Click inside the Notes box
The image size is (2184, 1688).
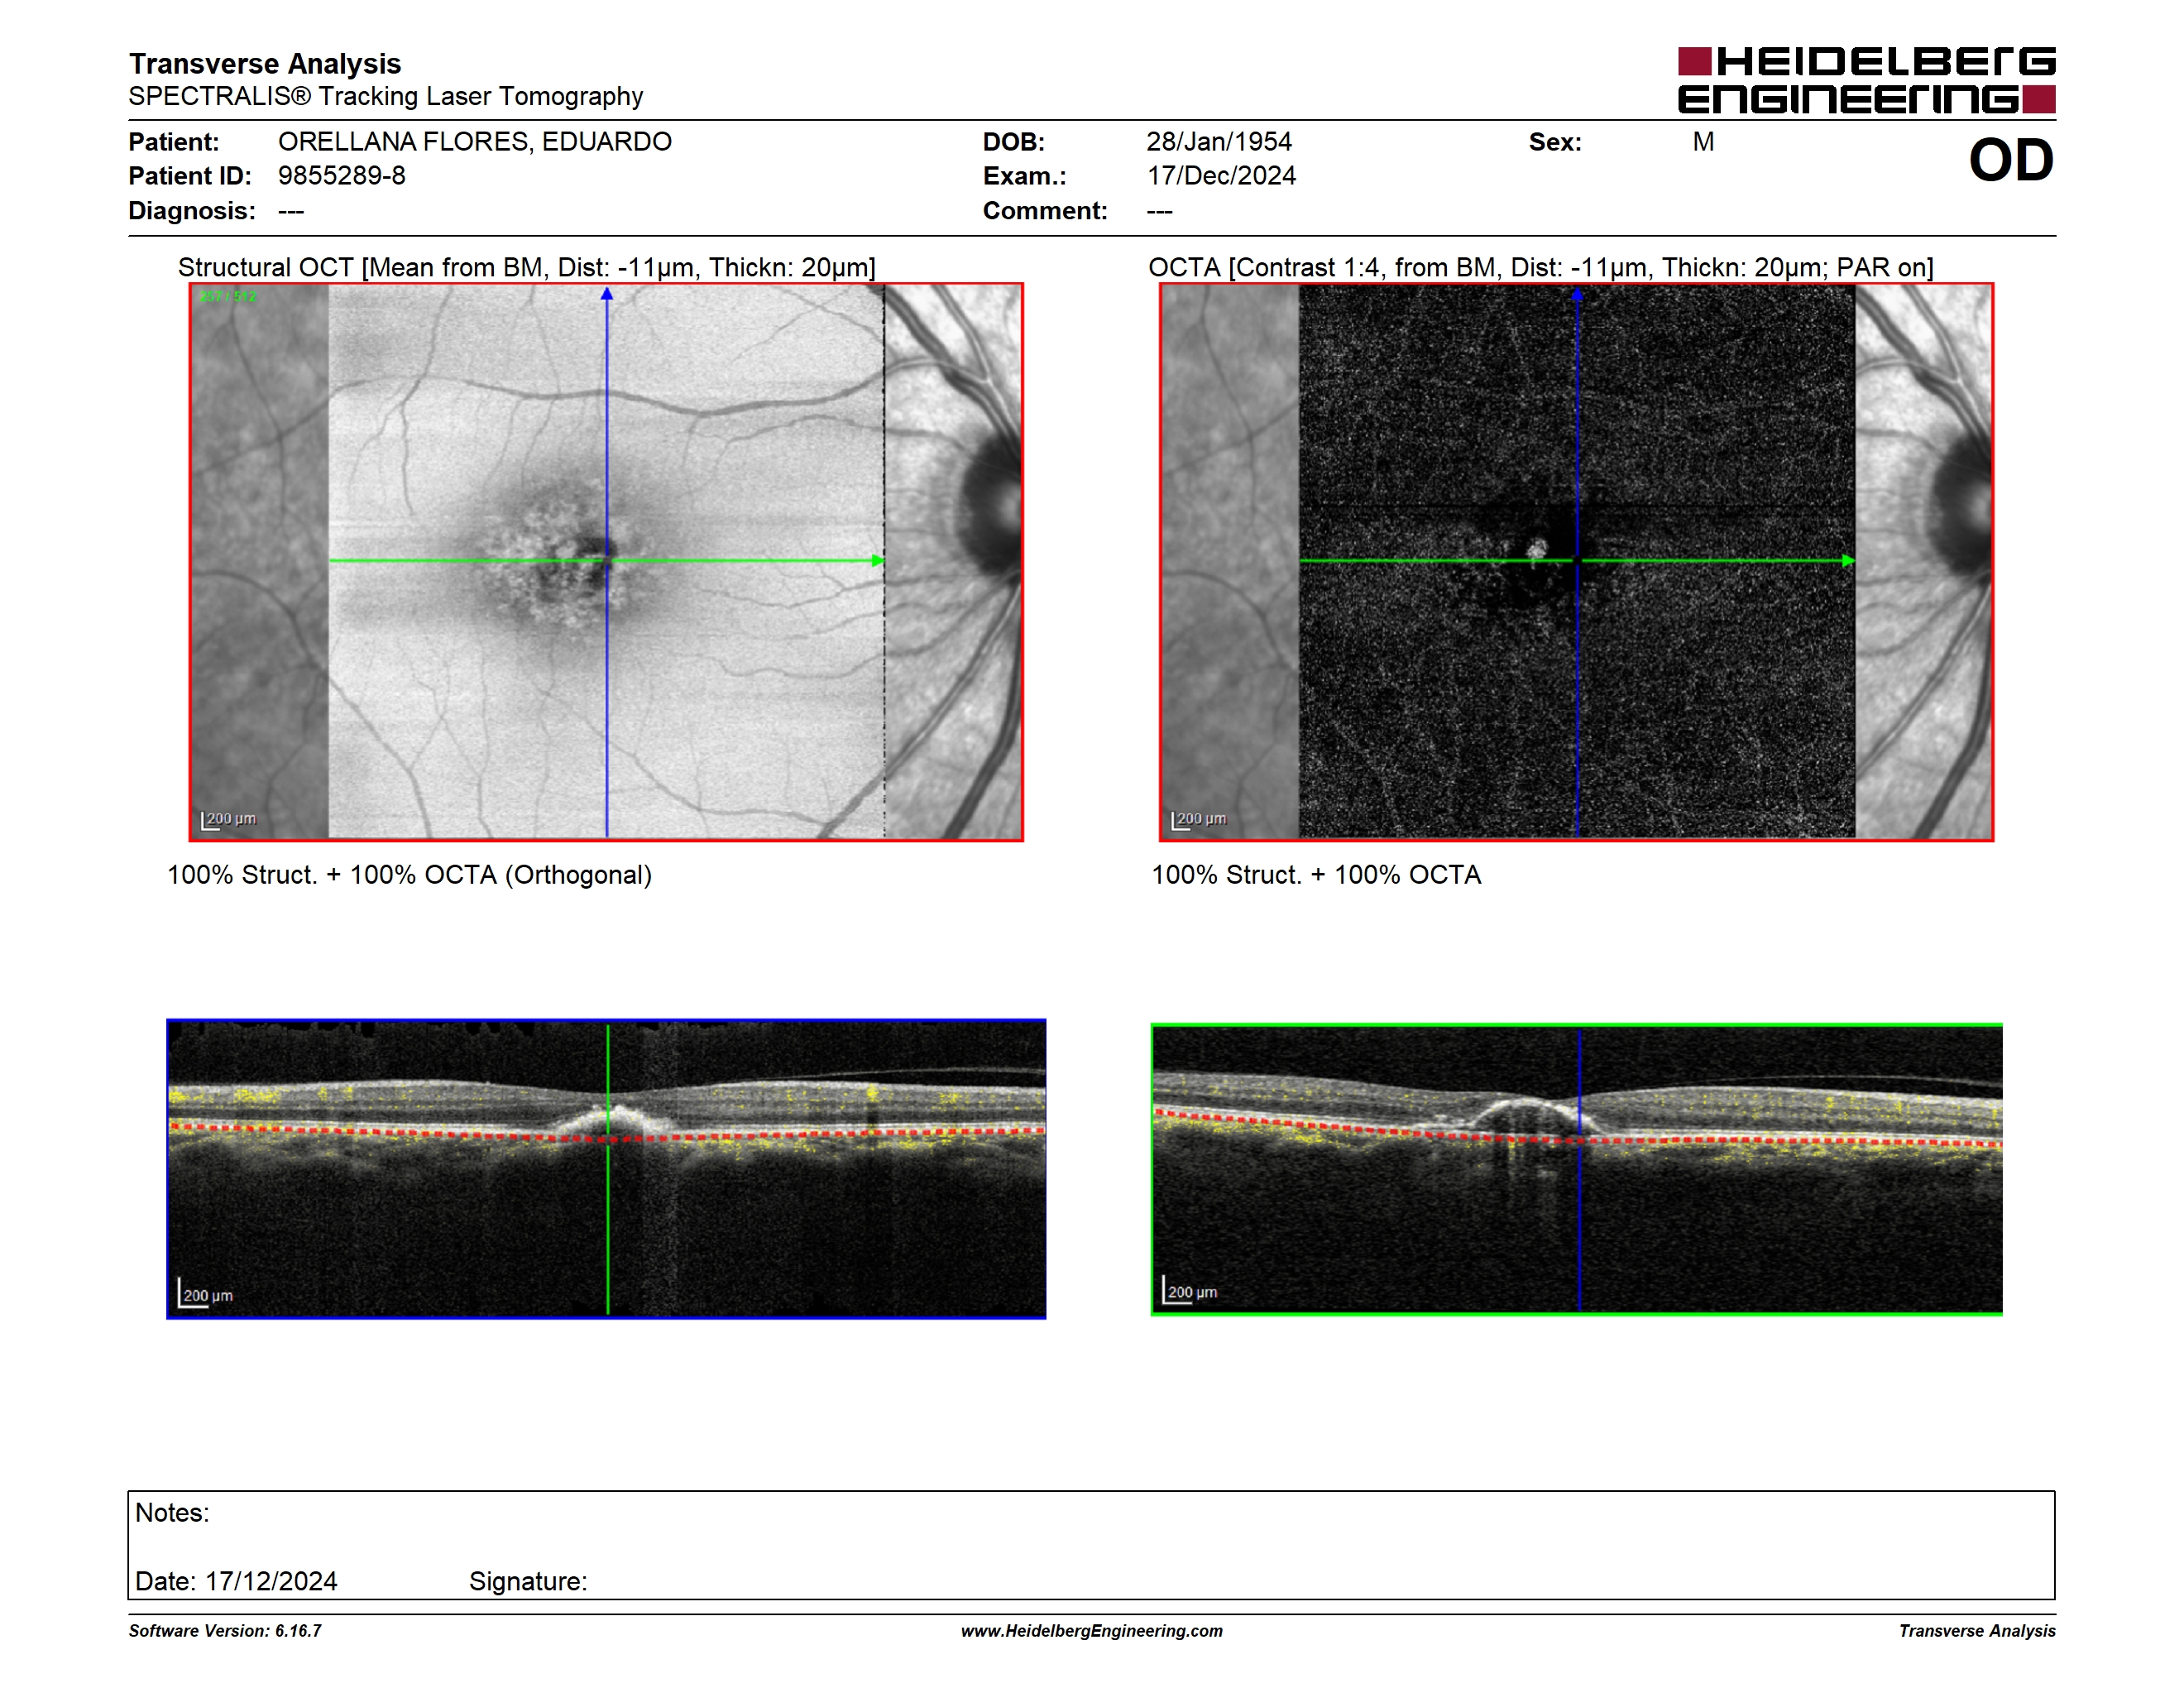pos(1091,1545)
